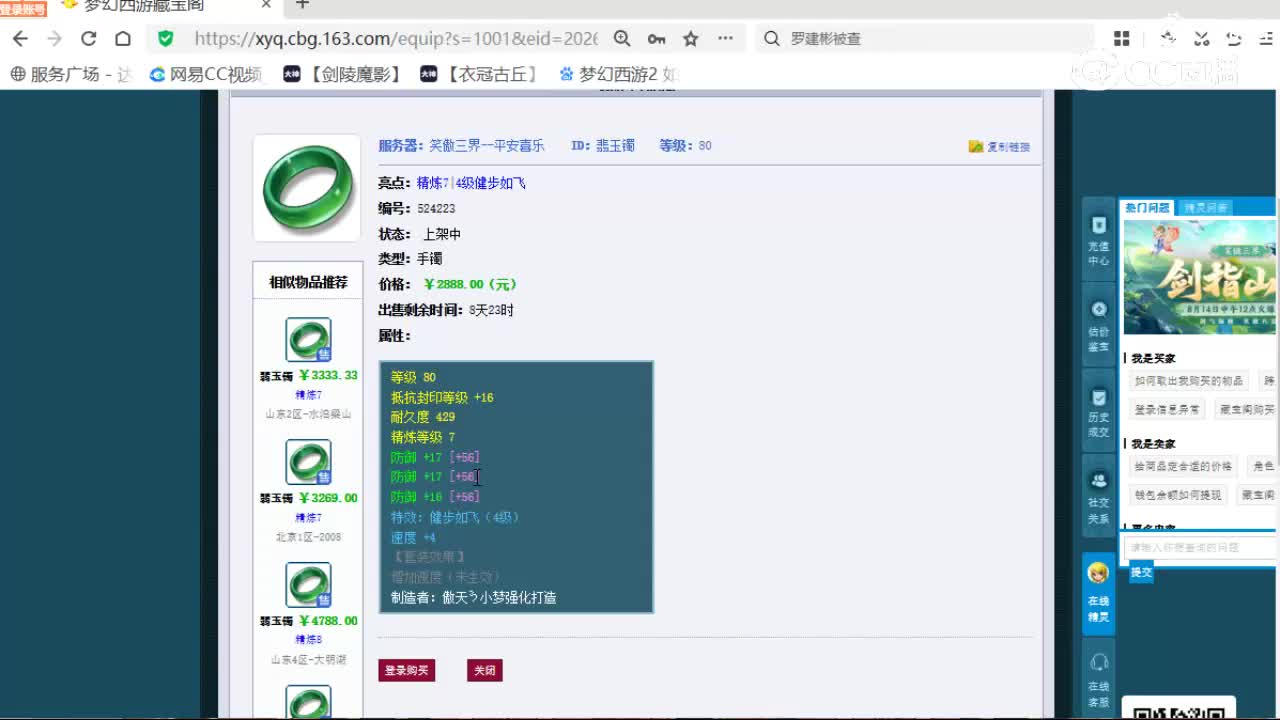Open 在线客服 headset in the sidebar
Viewport: 1280px width, 720px height.
(x=1099, y=678)
